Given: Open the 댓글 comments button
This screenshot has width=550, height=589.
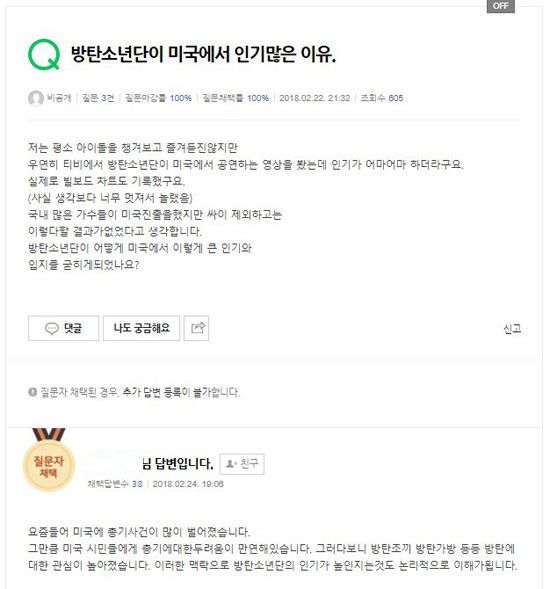Looking at the screenshot, I should (63, 328).
